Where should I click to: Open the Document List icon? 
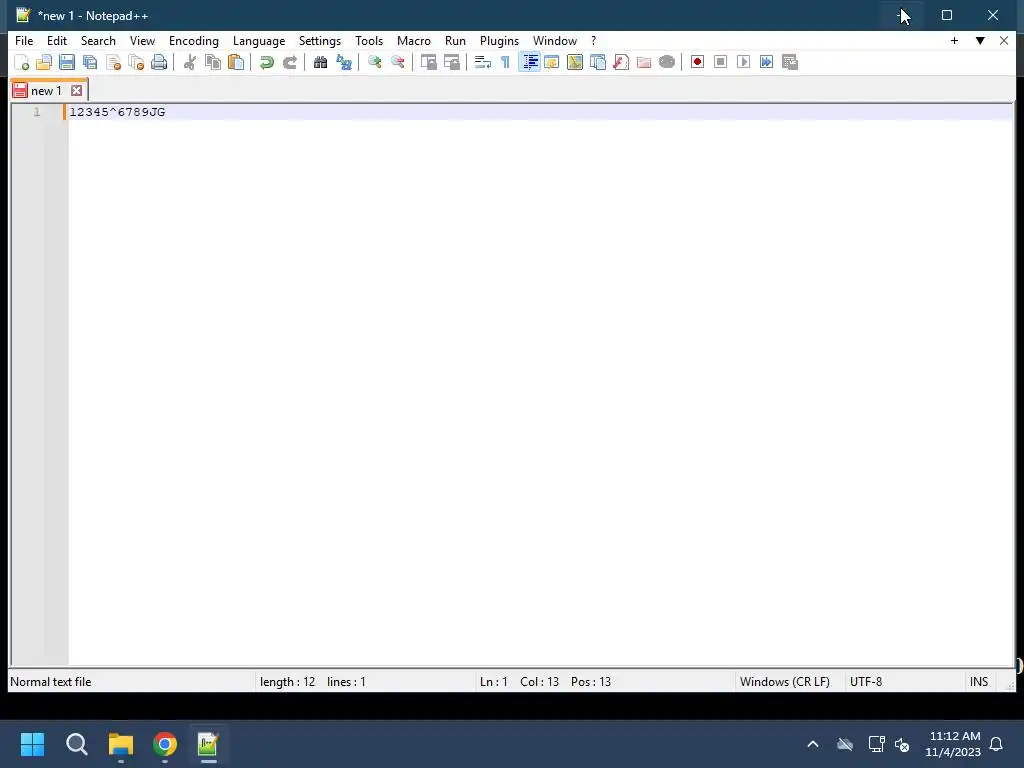(598, 62)
